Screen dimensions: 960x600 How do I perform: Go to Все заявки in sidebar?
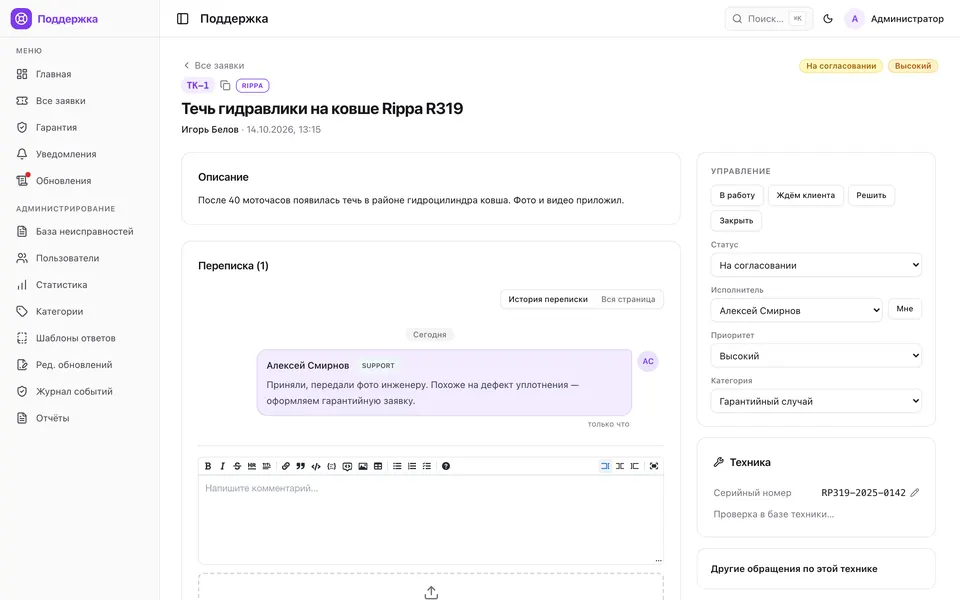80,100
